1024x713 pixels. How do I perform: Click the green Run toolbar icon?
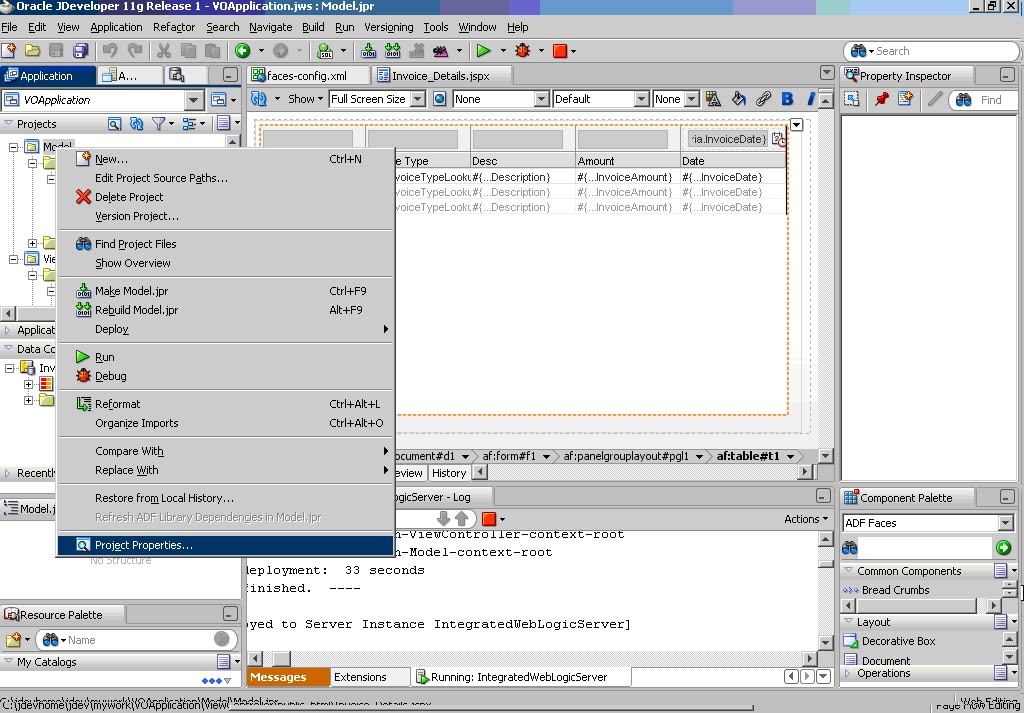tap(483, 50)
